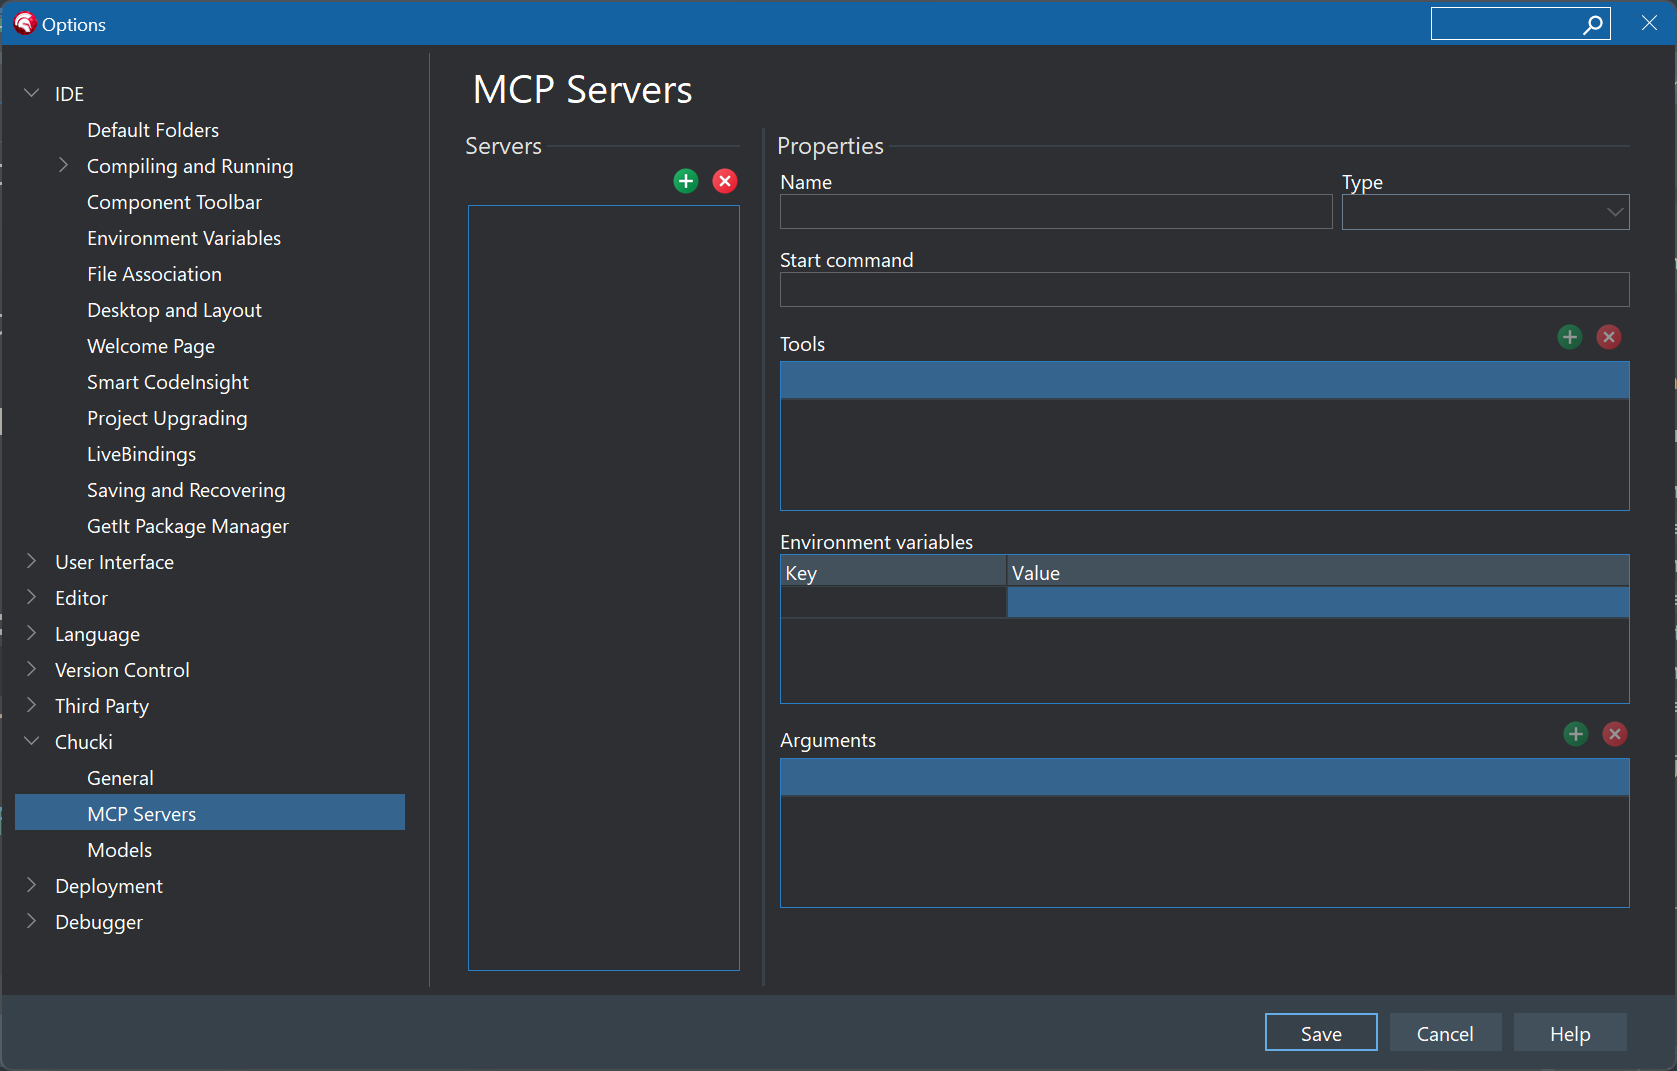The image size is (1677, 1071).
Task: Expand the Compiling and Running section
Action: coord(63,165)
